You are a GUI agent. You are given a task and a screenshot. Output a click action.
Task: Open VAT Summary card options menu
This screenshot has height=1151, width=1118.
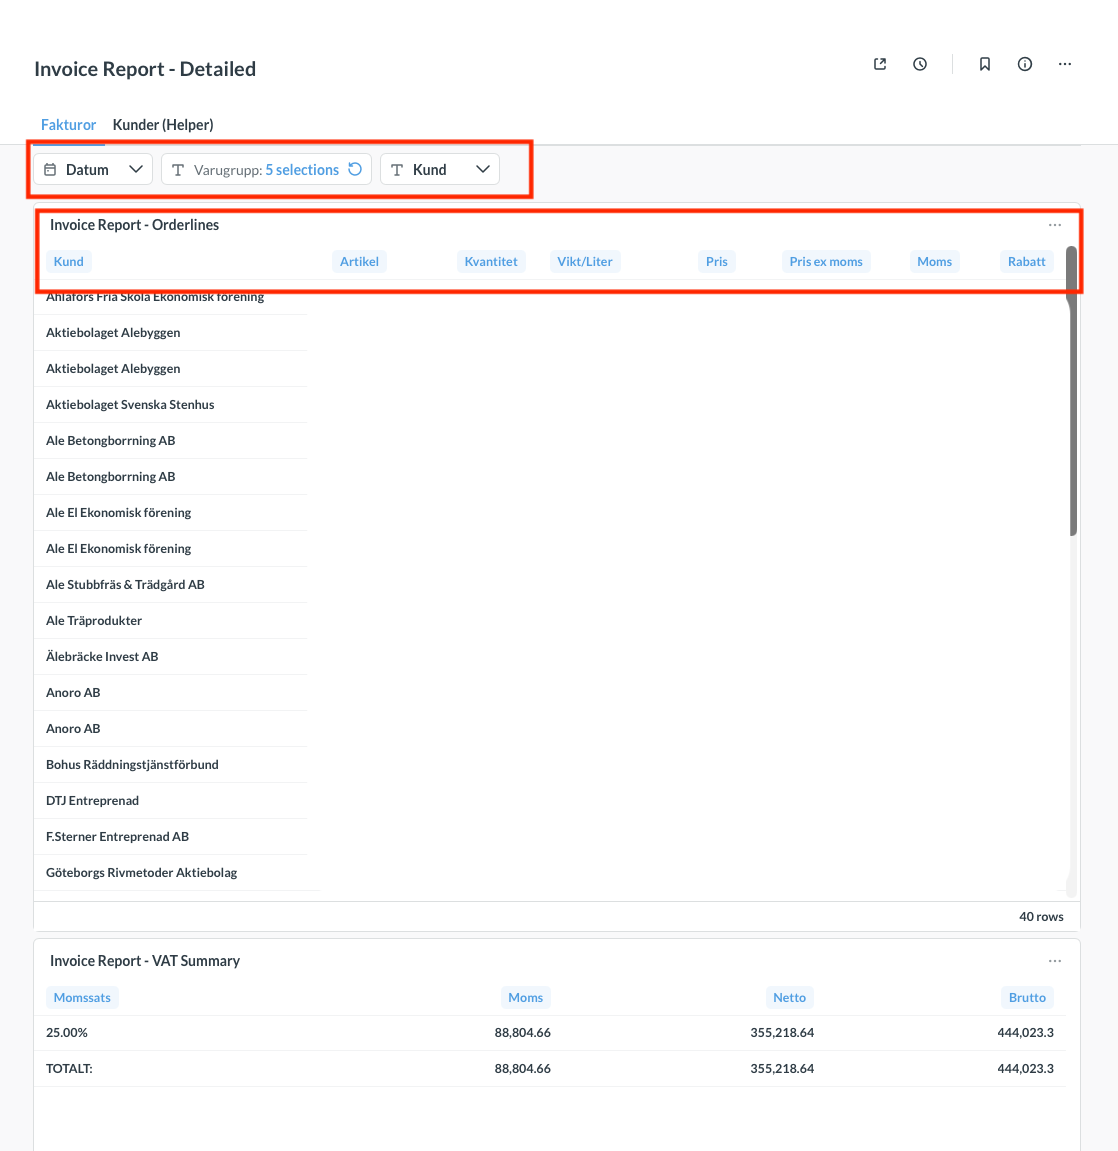click(x=1055, y=961)
